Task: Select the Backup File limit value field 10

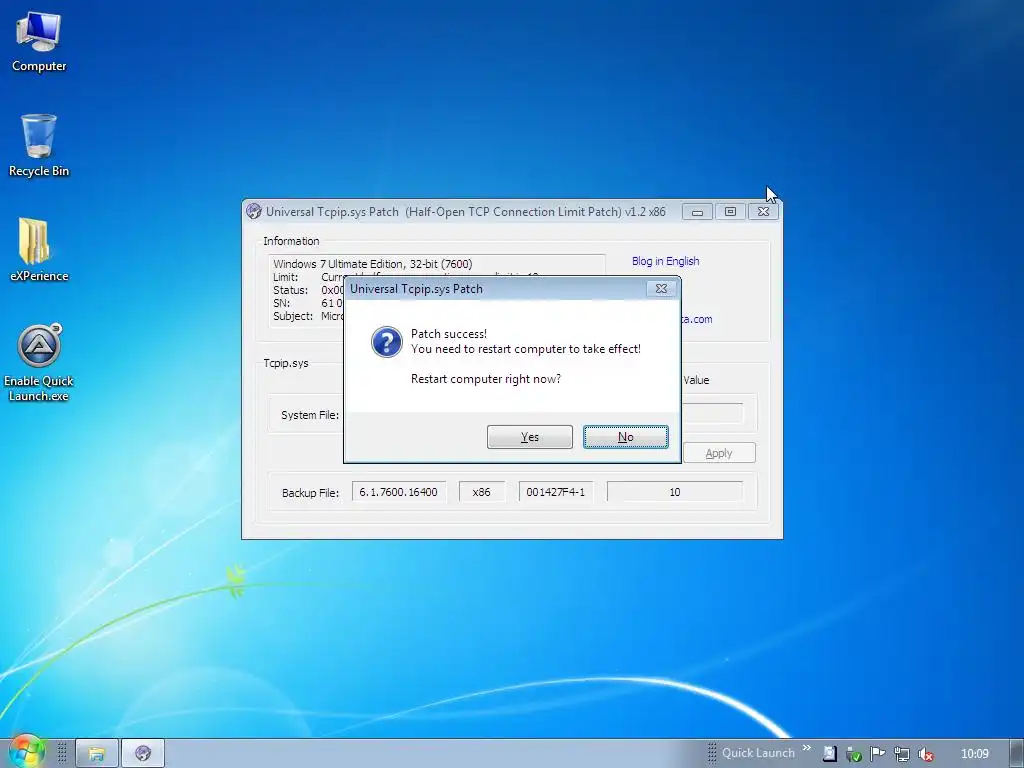Action: coord(675,492)
